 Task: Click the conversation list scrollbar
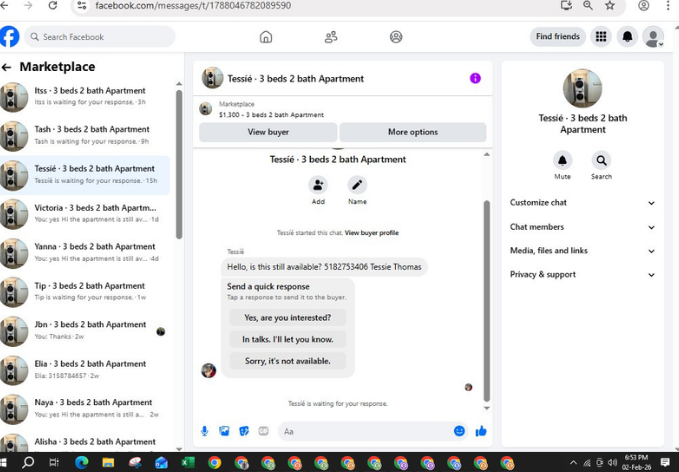pos(179,165)
